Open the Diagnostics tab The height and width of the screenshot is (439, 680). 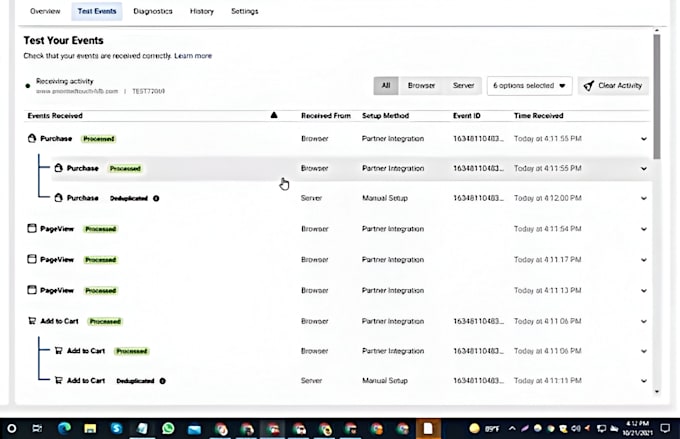point(153,11)
